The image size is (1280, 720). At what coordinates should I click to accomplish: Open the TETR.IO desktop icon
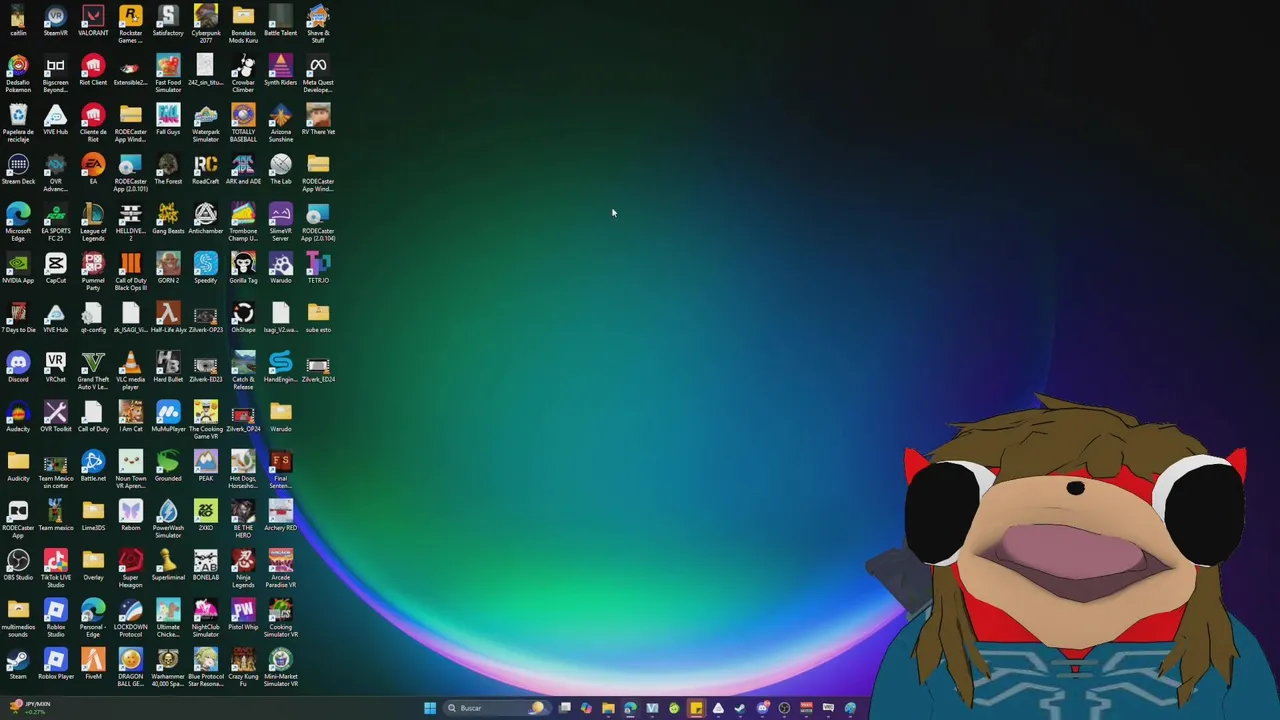[x=318, y=269]
